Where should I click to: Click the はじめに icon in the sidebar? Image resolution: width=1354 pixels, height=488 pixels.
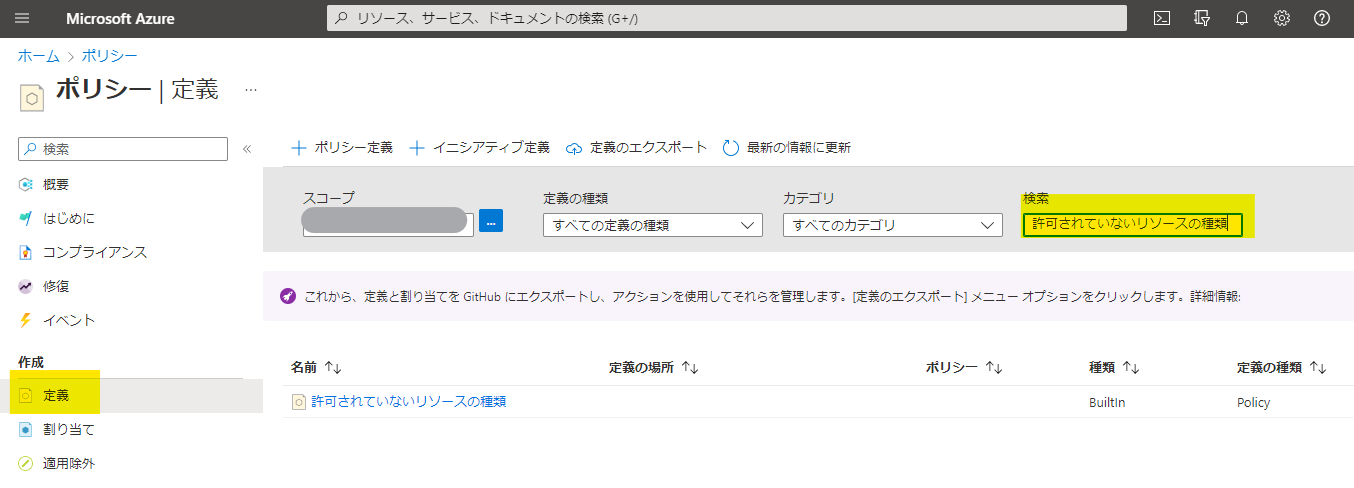point(26,218)
